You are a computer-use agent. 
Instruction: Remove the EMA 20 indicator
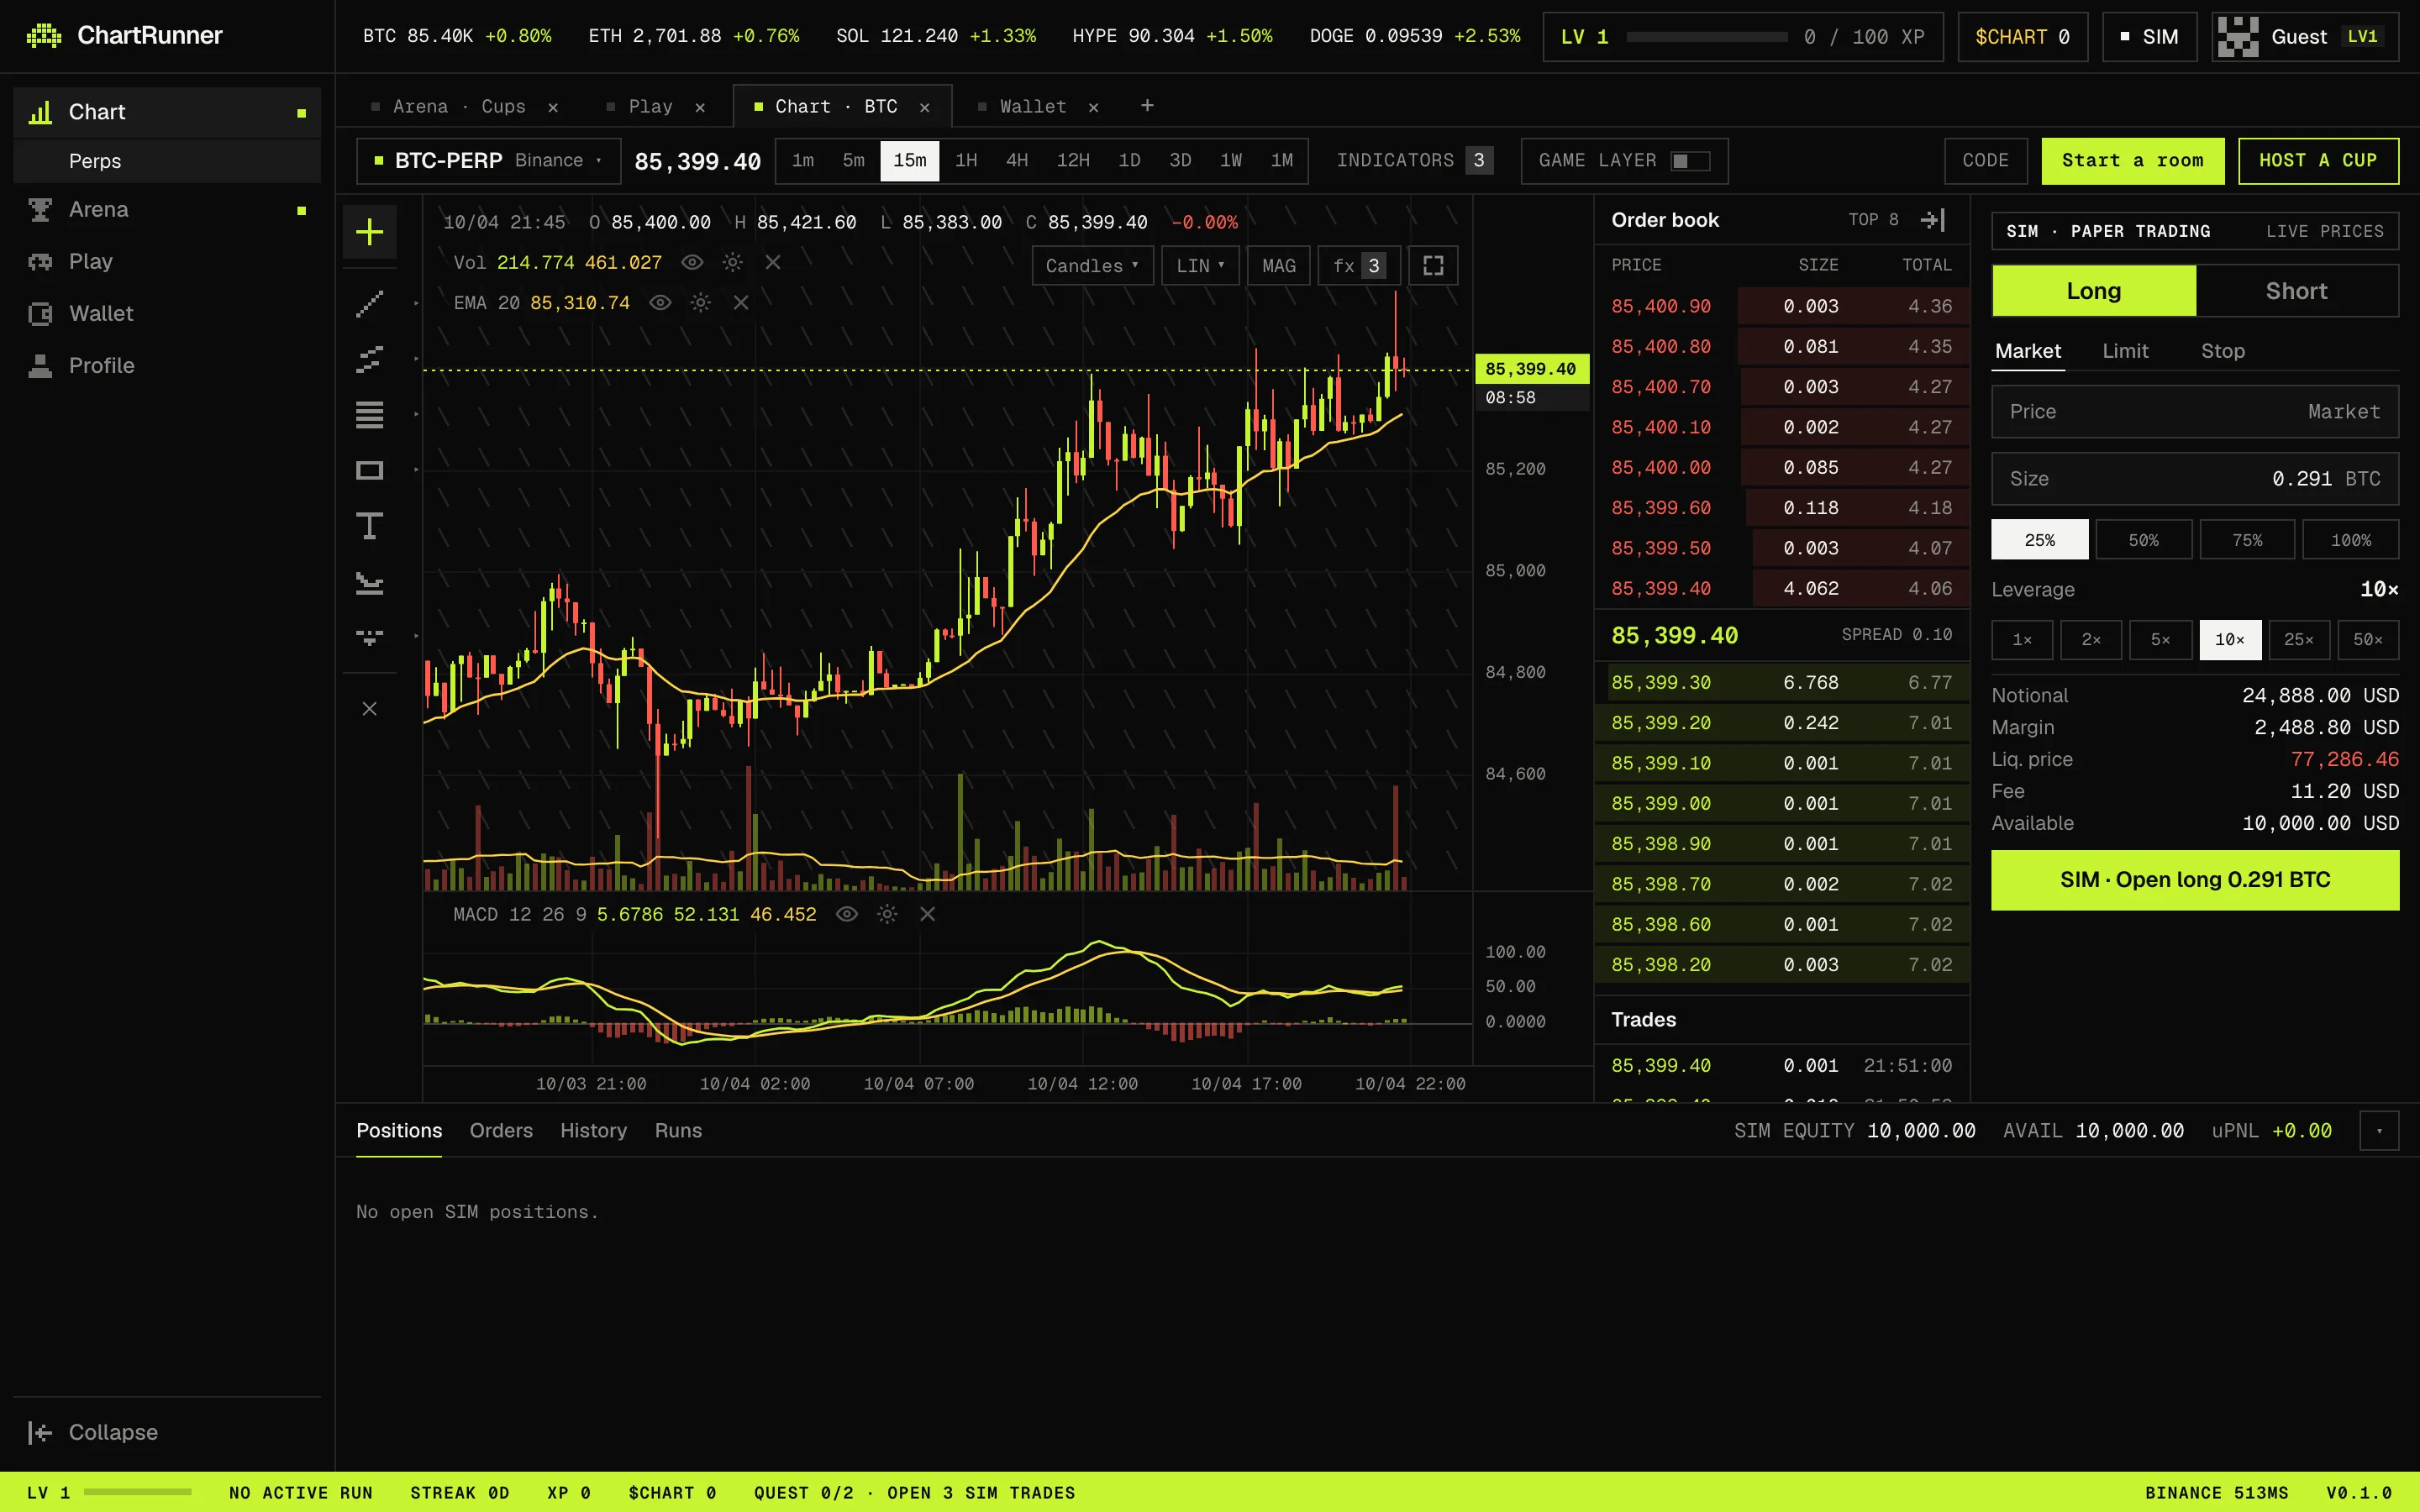coord(741,303)
